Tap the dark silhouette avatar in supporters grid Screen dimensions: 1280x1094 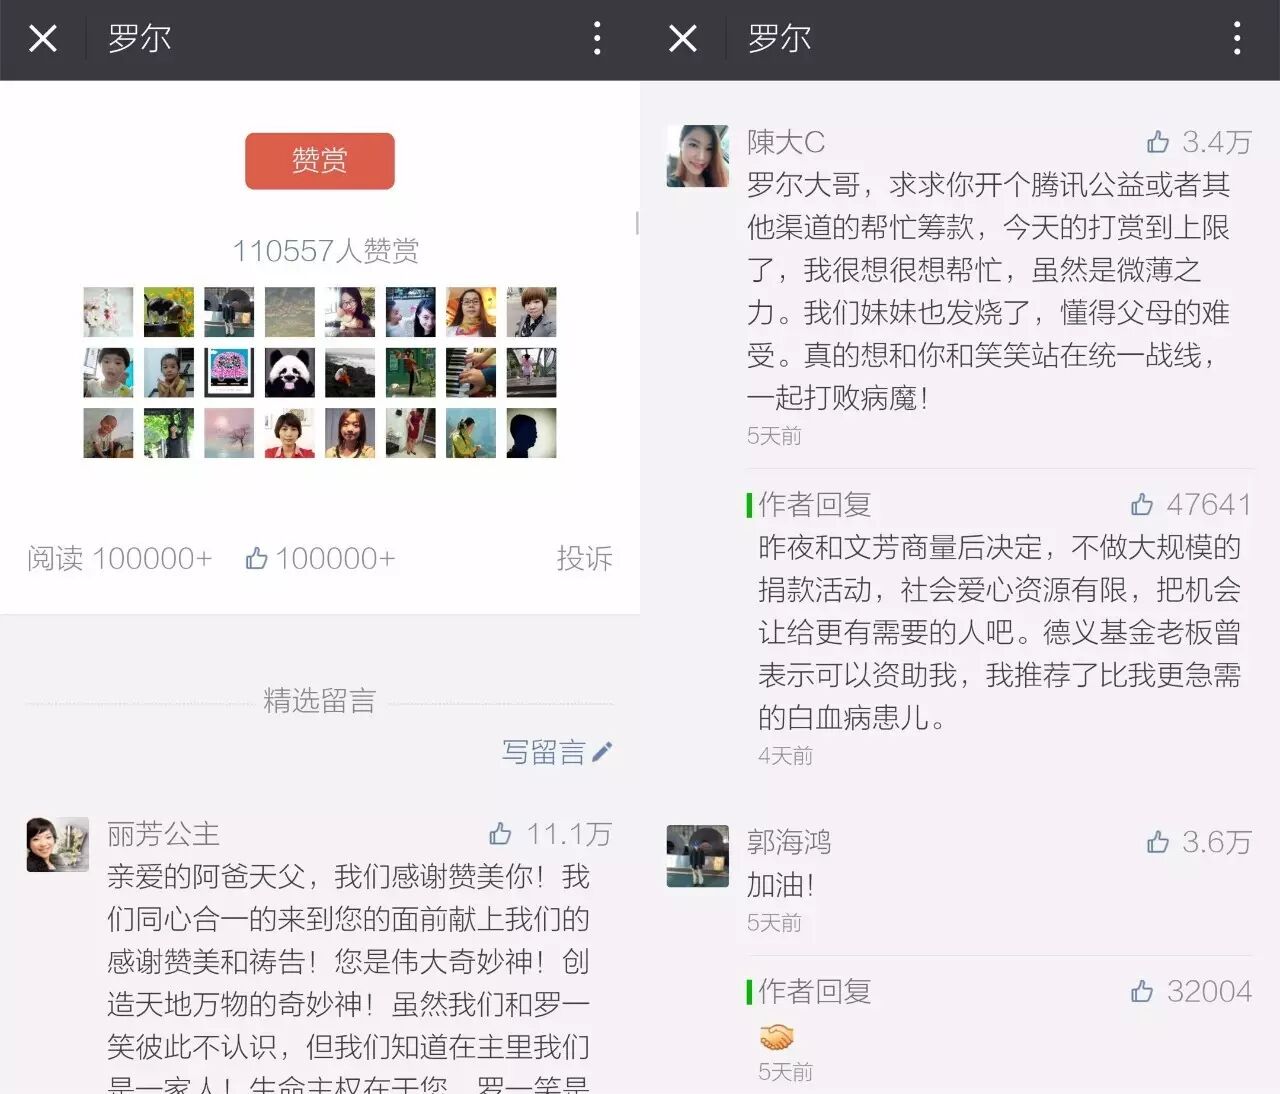pyautogui.click(x=531, y=433)
